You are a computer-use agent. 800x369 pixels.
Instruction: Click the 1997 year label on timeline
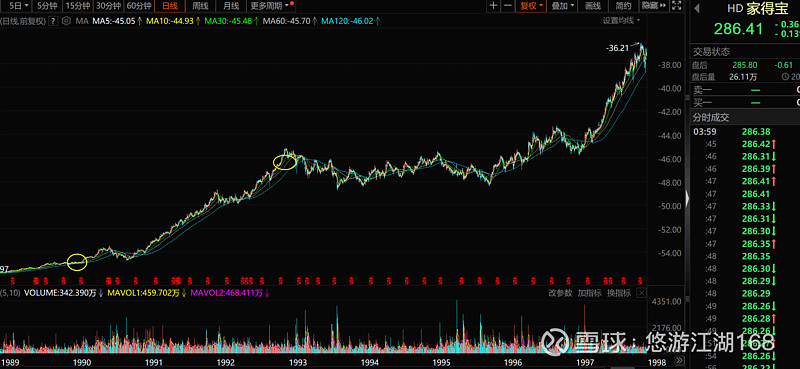tap(586, 362)
